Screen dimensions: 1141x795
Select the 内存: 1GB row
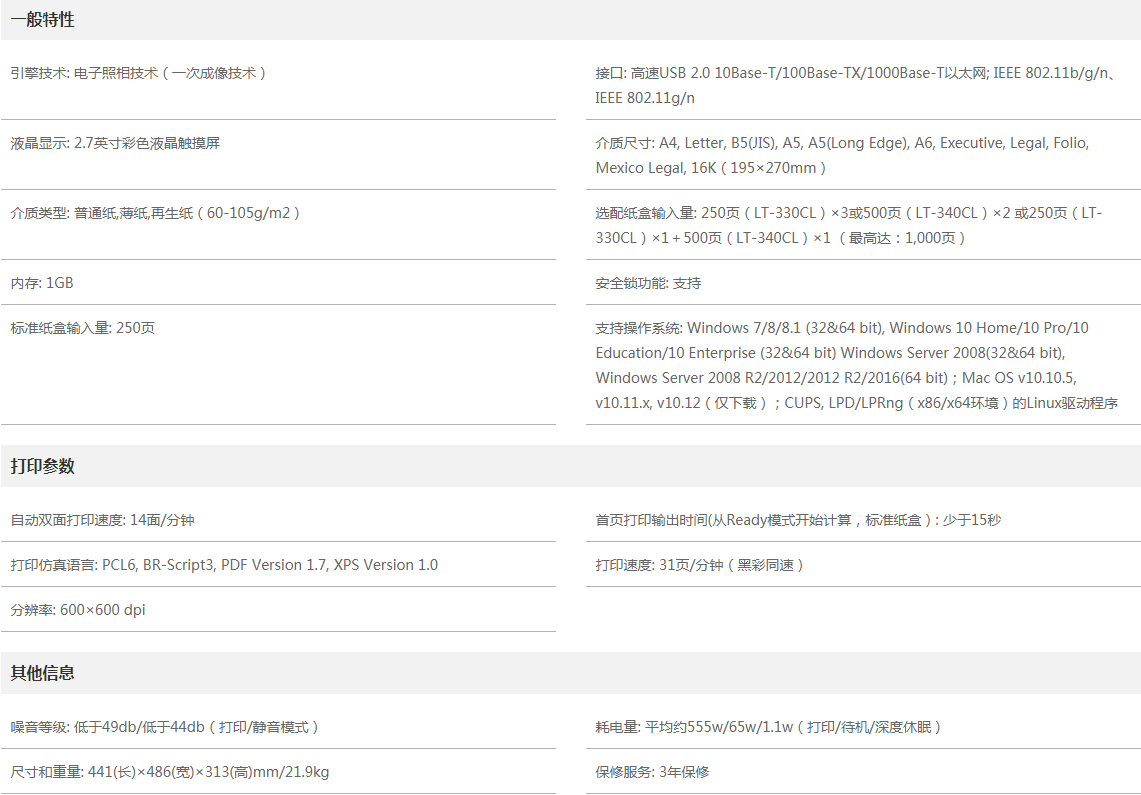pyautogui.click(x=42, y=283)
